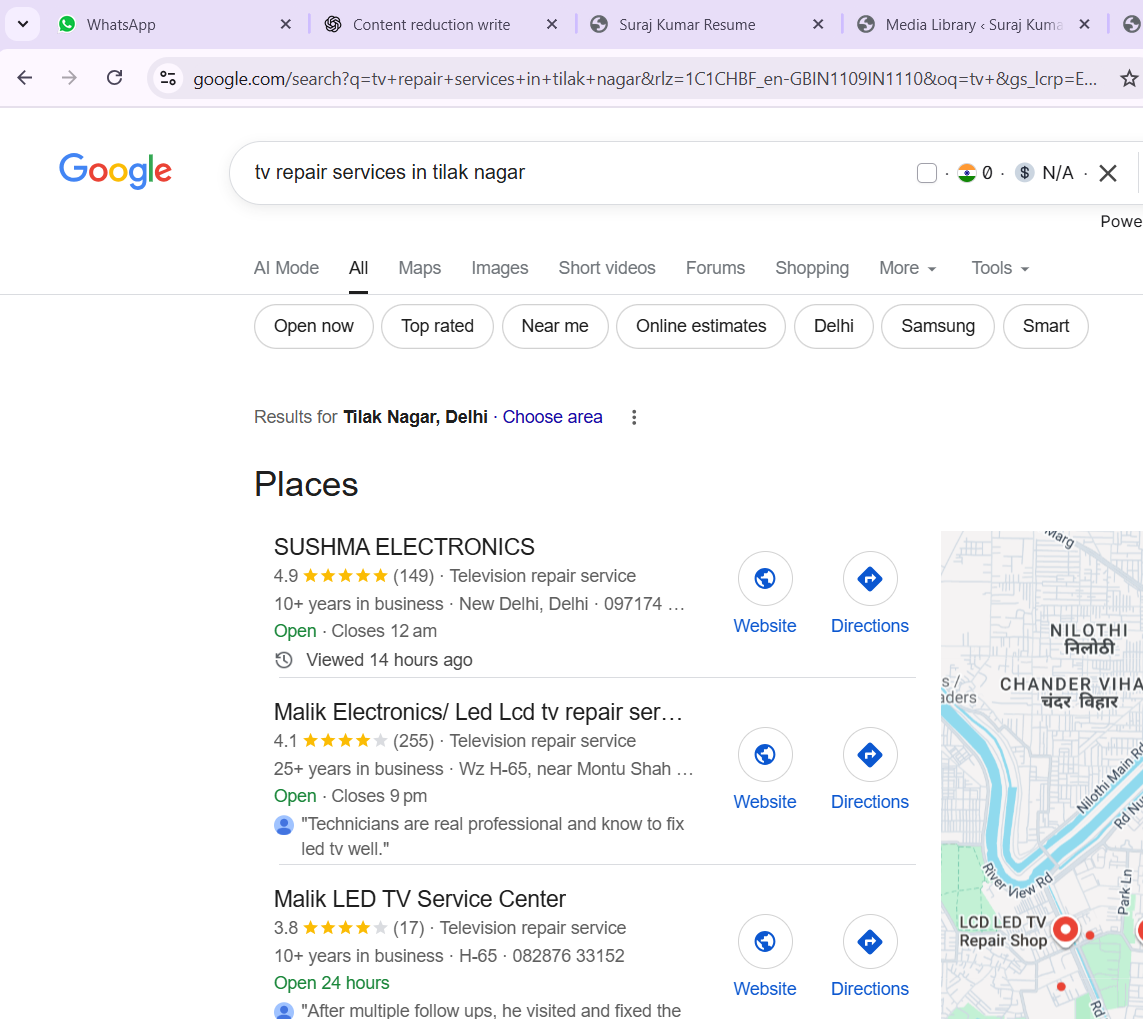Click the Google logo
The height and width of the screenshot is (1019, 1143).
115,171
